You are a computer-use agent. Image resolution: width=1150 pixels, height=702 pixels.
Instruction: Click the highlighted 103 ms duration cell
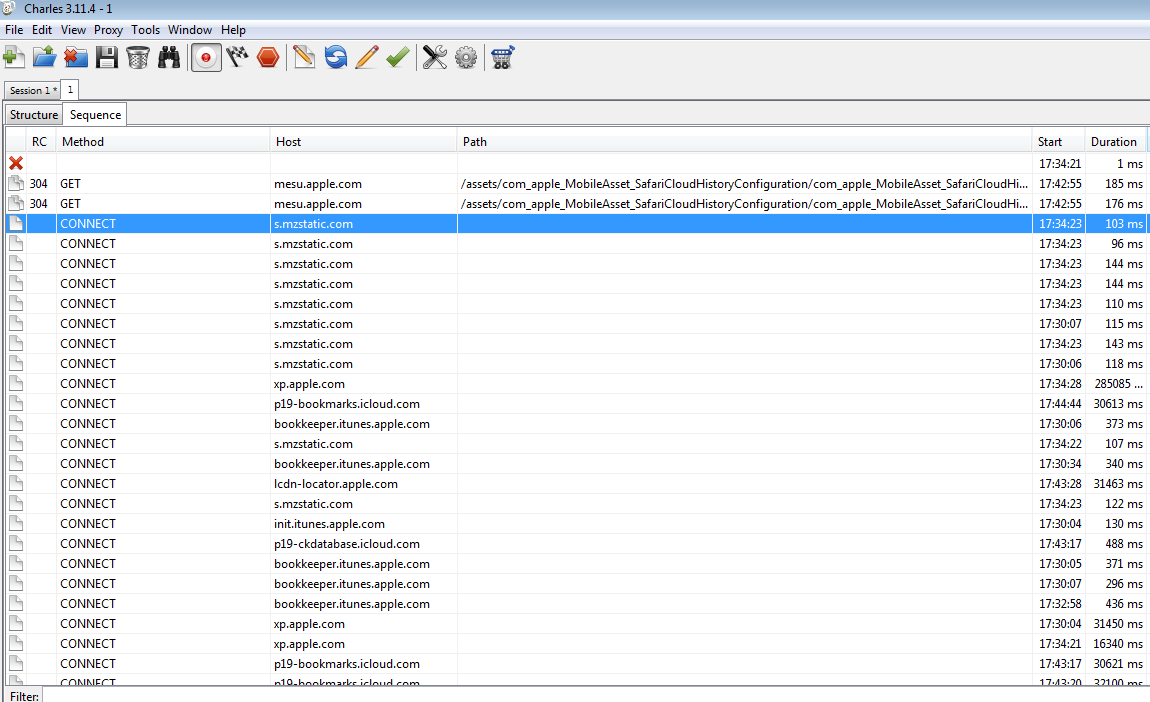tap(1116, 224)
